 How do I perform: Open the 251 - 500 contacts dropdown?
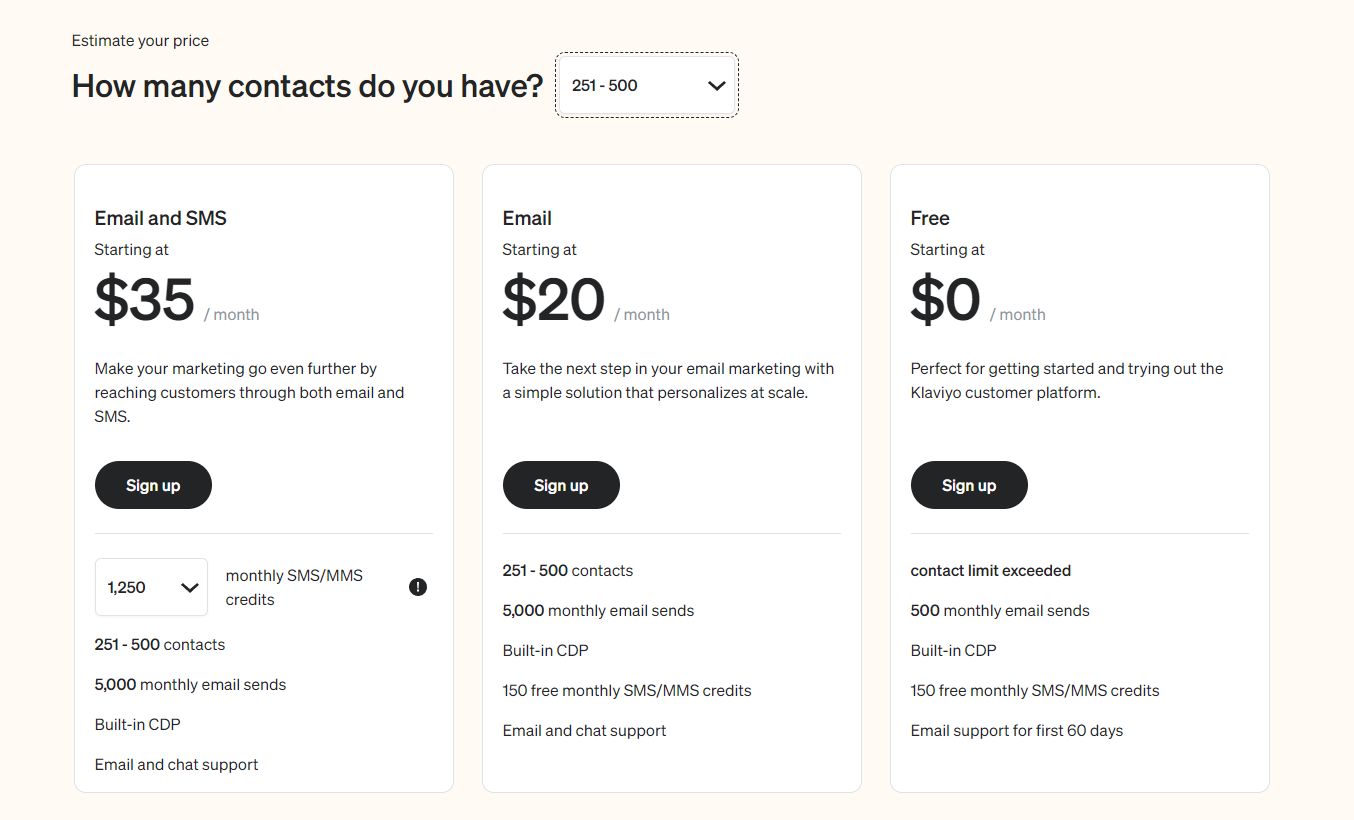[646, 86]
